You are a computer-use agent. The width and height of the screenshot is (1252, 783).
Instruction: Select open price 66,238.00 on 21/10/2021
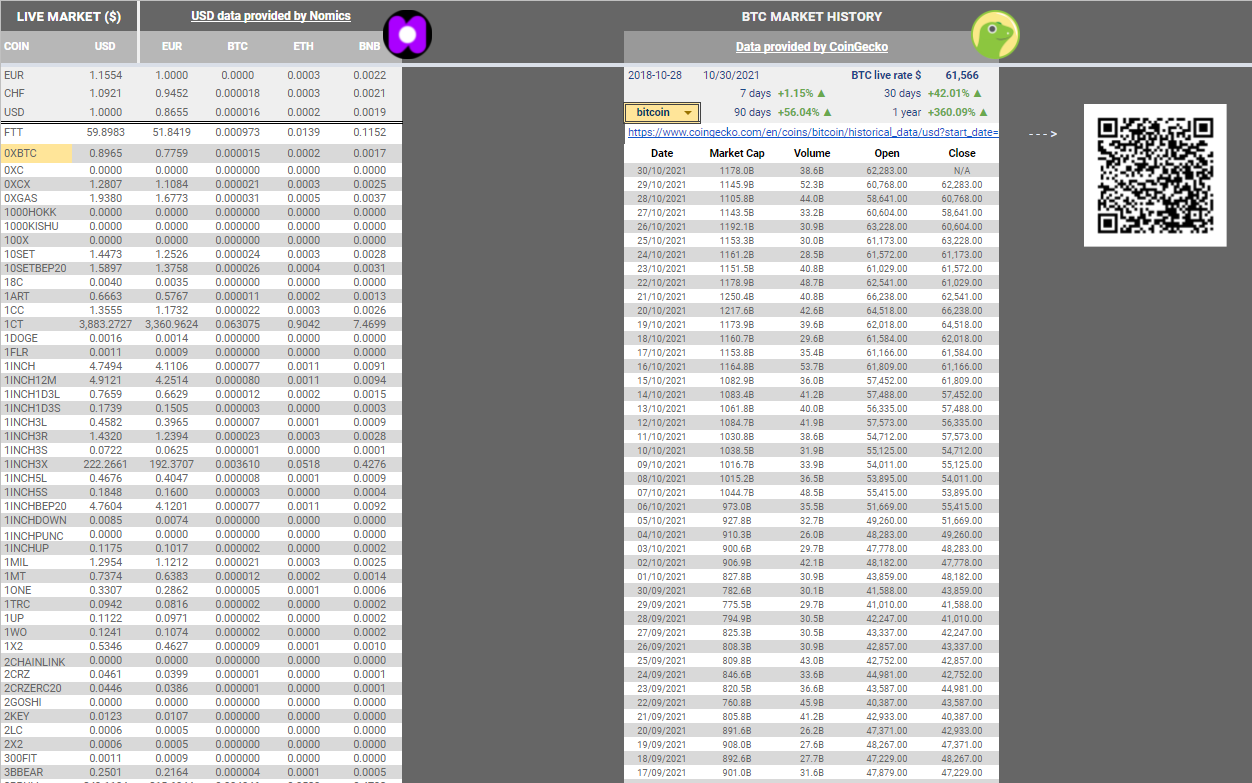click(887, 297)
